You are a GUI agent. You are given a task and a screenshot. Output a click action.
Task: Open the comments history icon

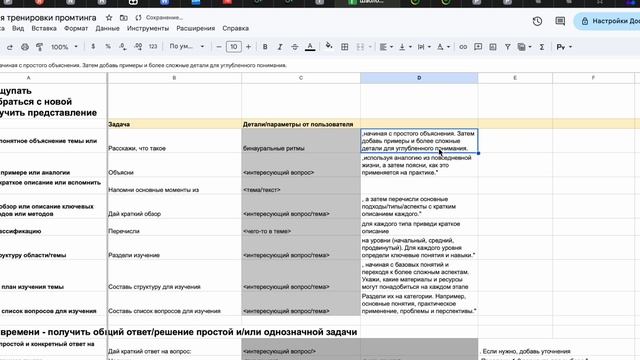[560, 21]
